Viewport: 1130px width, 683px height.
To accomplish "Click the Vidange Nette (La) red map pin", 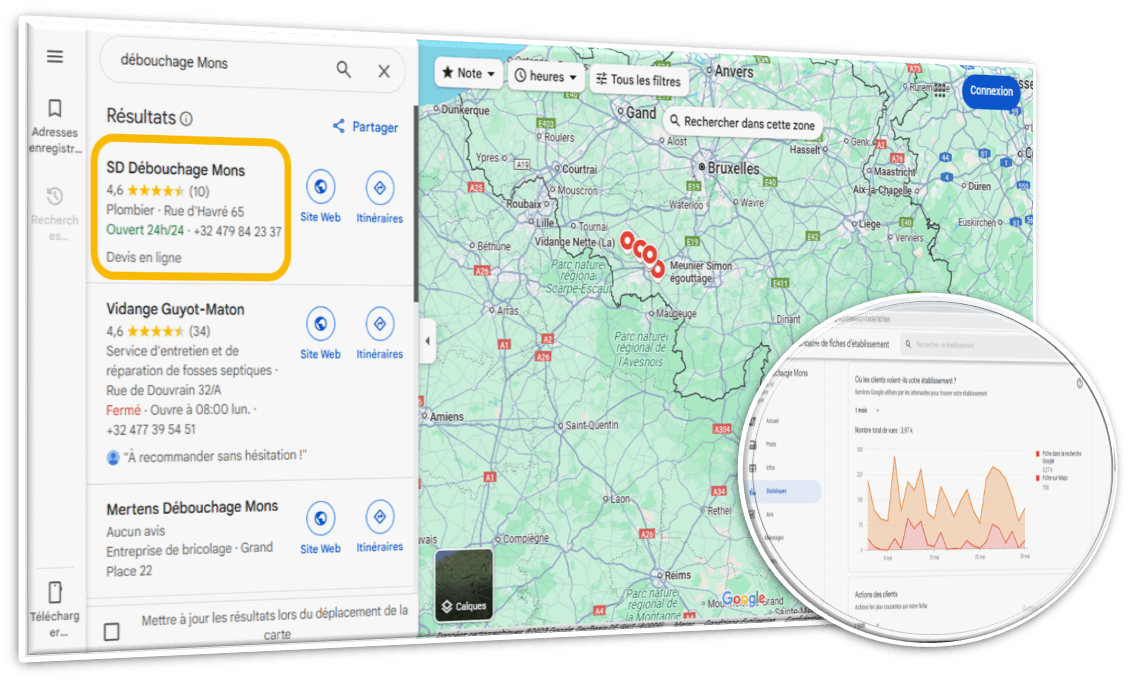I will 628,241.
